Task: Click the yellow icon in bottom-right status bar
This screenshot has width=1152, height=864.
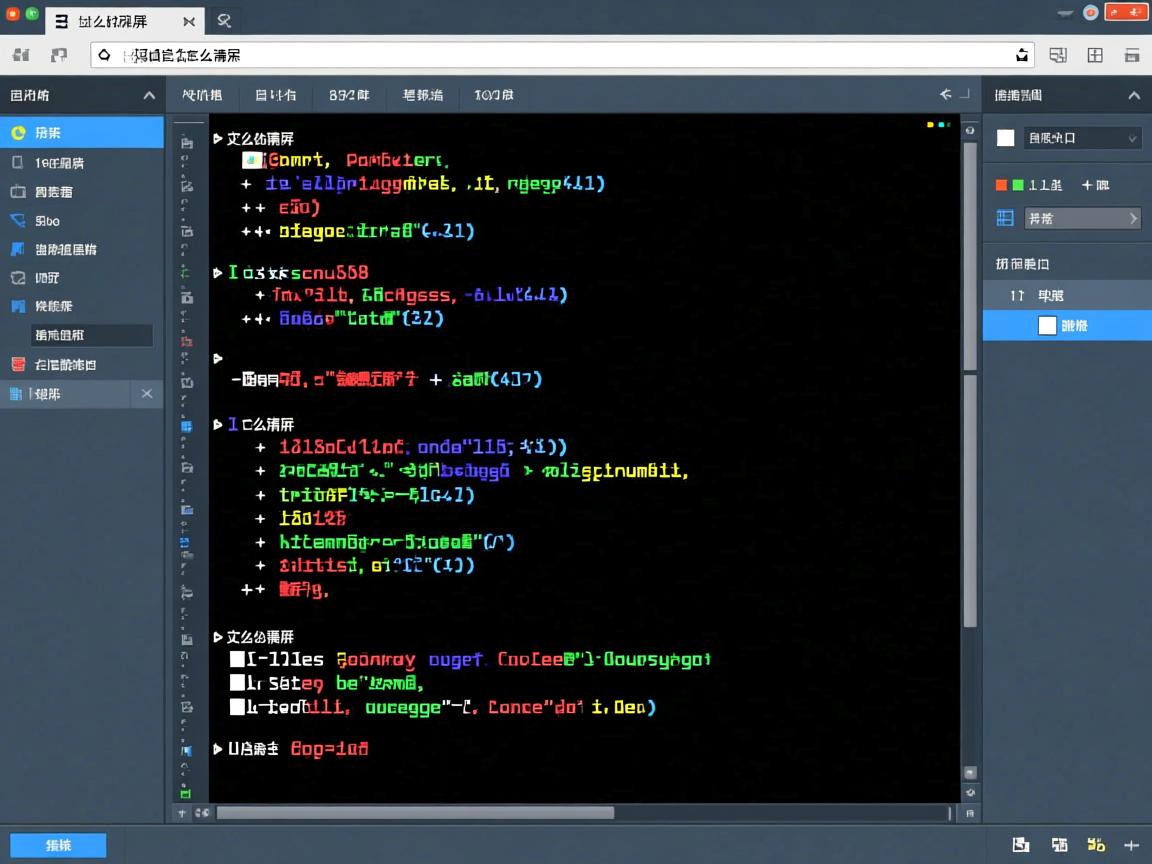Action: coord(1096,845)
